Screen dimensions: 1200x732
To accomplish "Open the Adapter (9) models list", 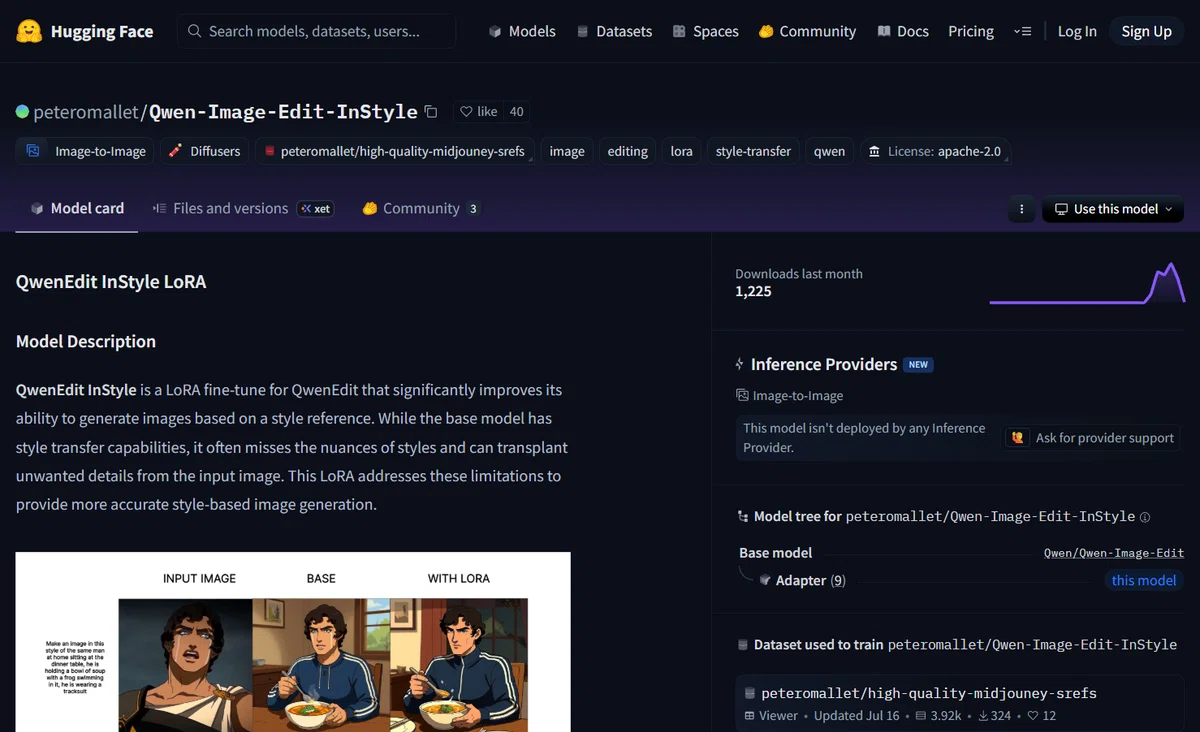I will [x=801, y=580].
